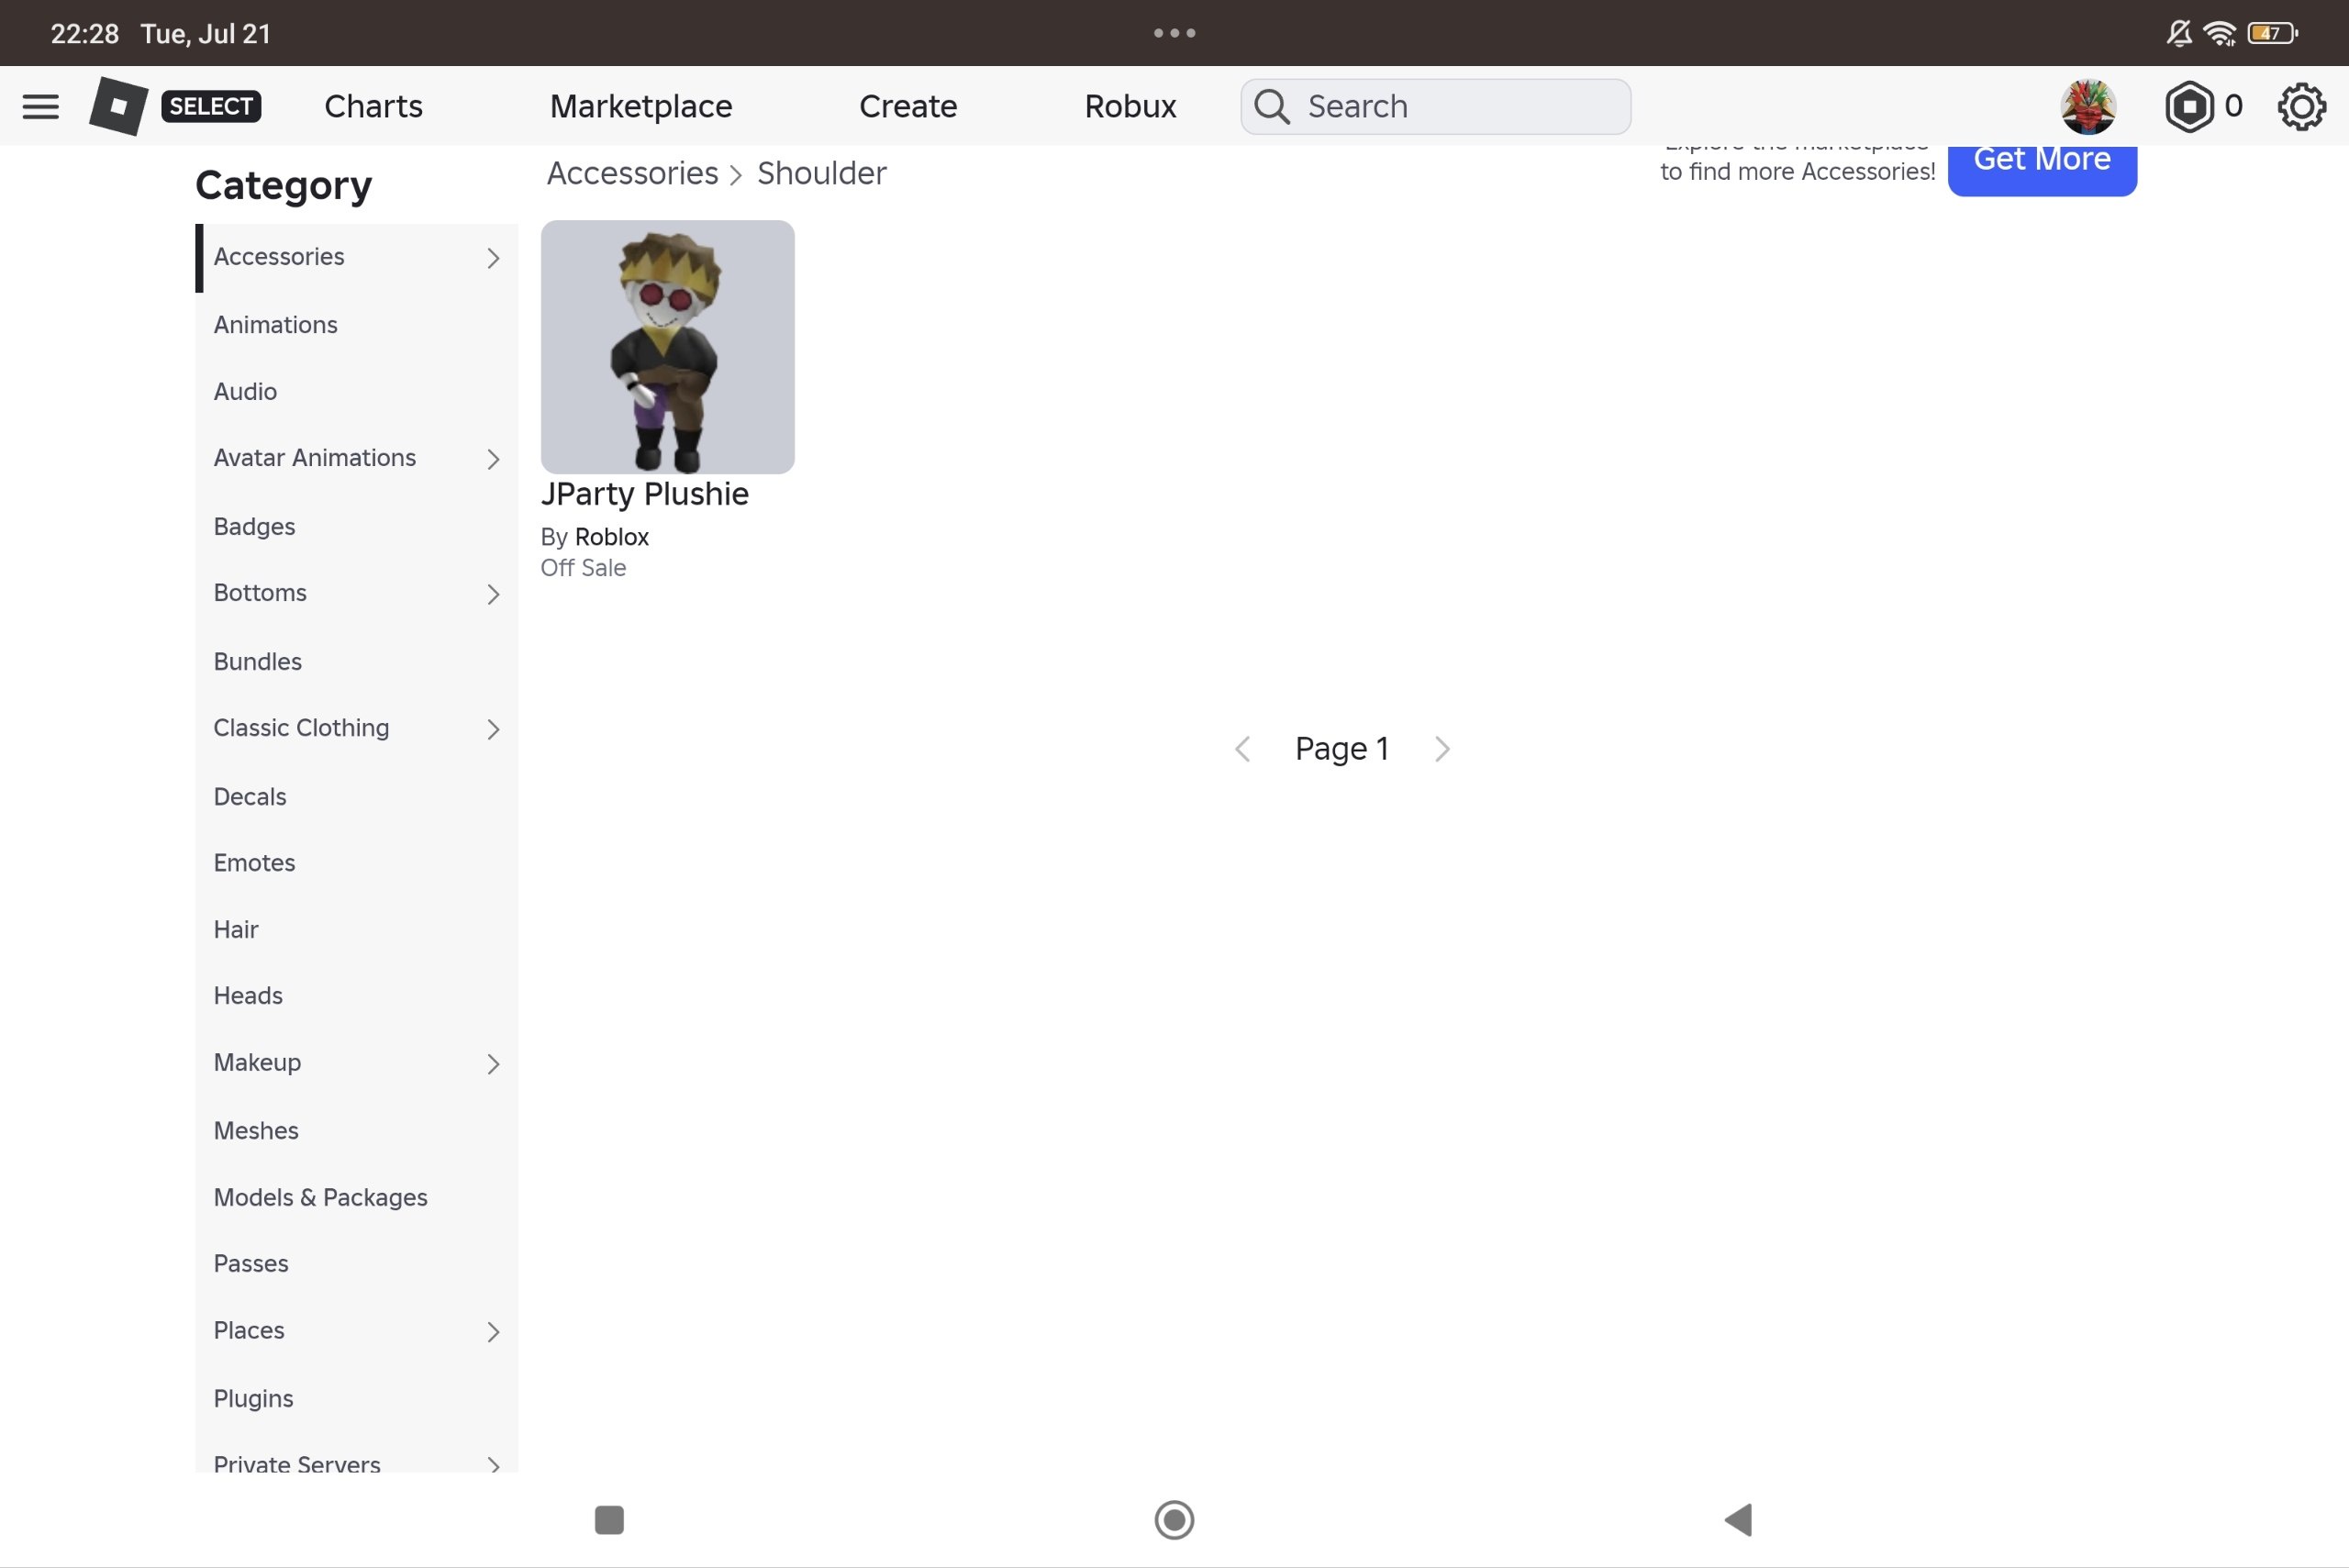Open the settings gear icon
Viewport: 2349px width, 1568px height.
click(2301, 106)
